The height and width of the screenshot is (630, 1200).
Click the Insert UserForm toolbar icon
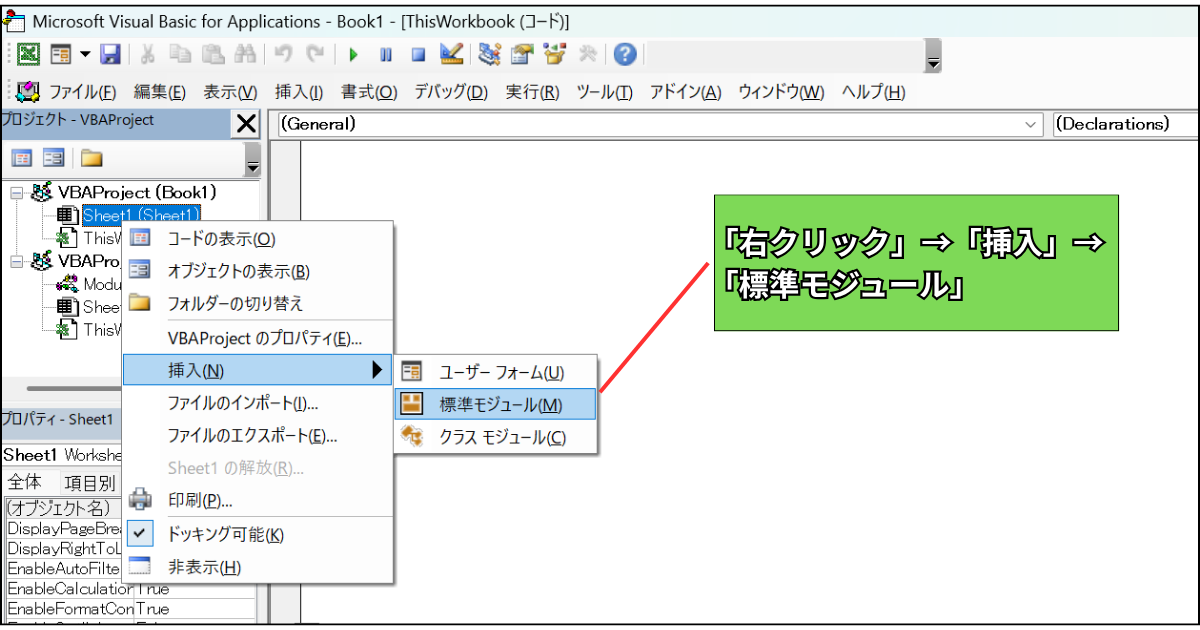pos(61,54)
